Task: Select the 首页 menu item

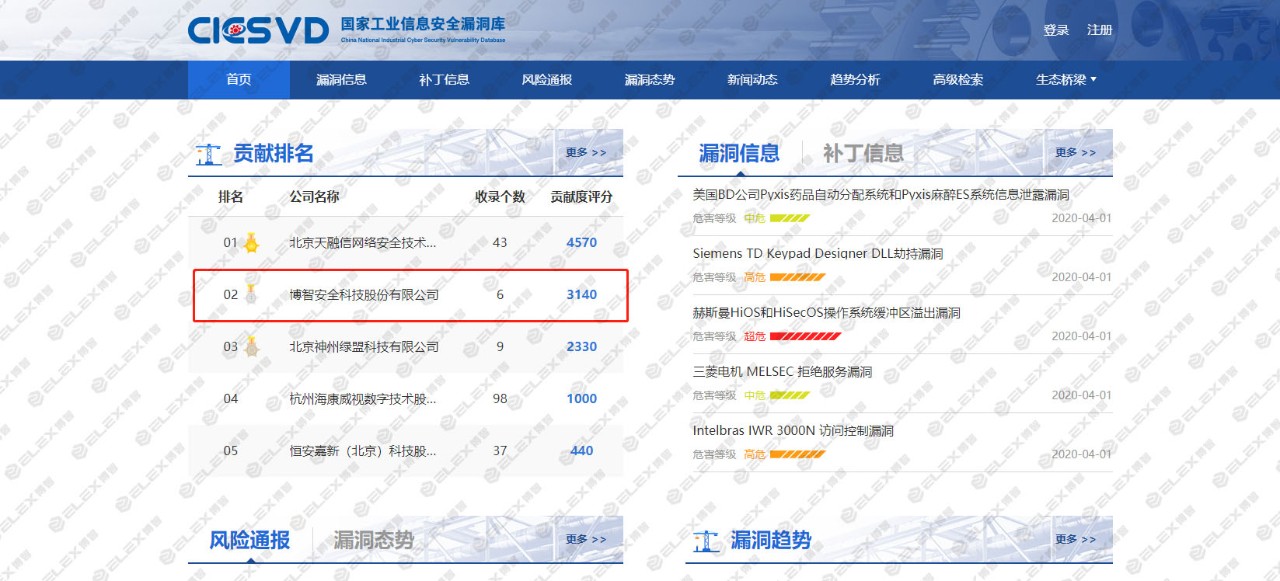Action: [x=238, y=79]
